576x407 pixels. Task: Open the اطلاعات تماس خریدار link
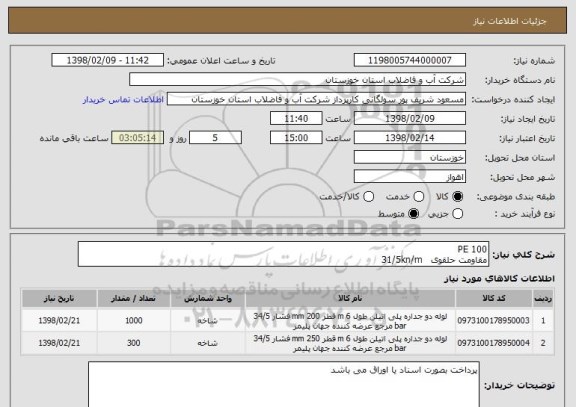pos(123,100)
